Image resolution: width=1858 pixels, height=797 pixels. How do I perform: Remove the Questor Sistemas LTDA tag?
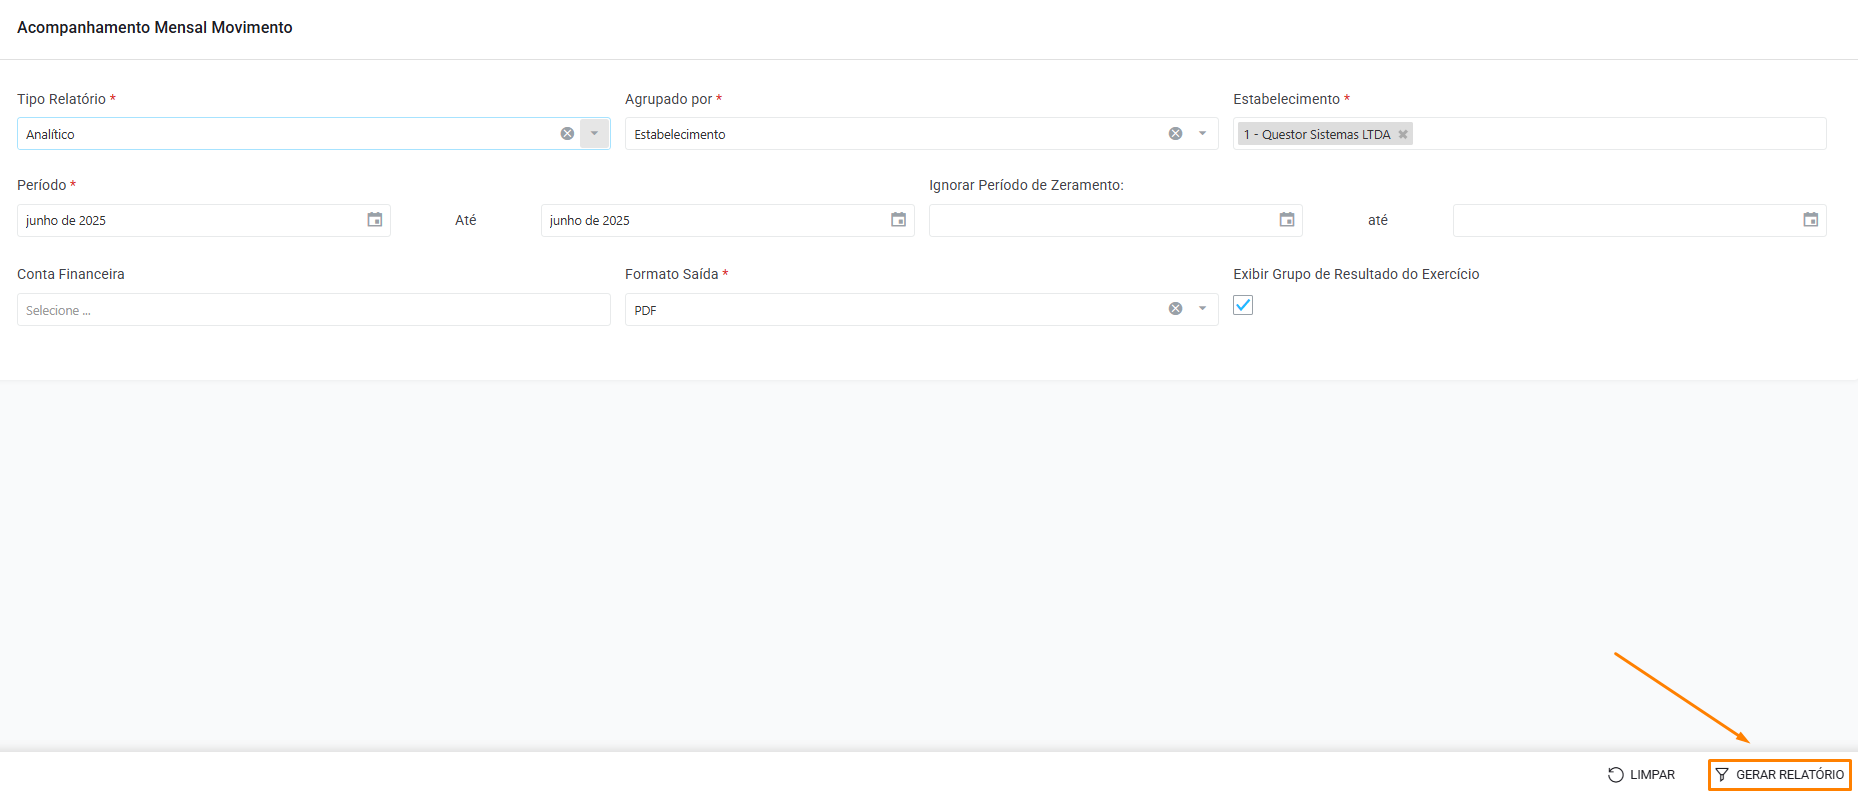click(1403, 135)
